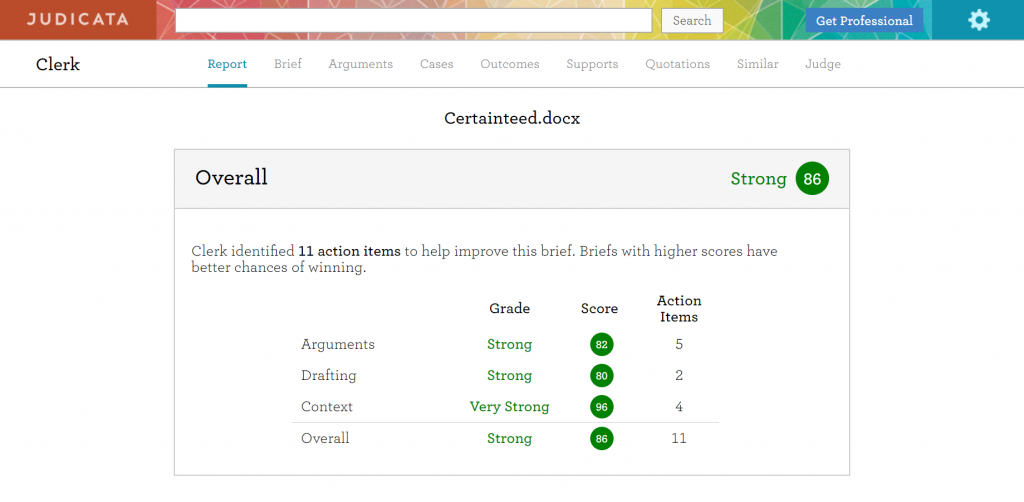Open the Supports tab
This screenshot has height=502, width=1024.
[592, 64]
